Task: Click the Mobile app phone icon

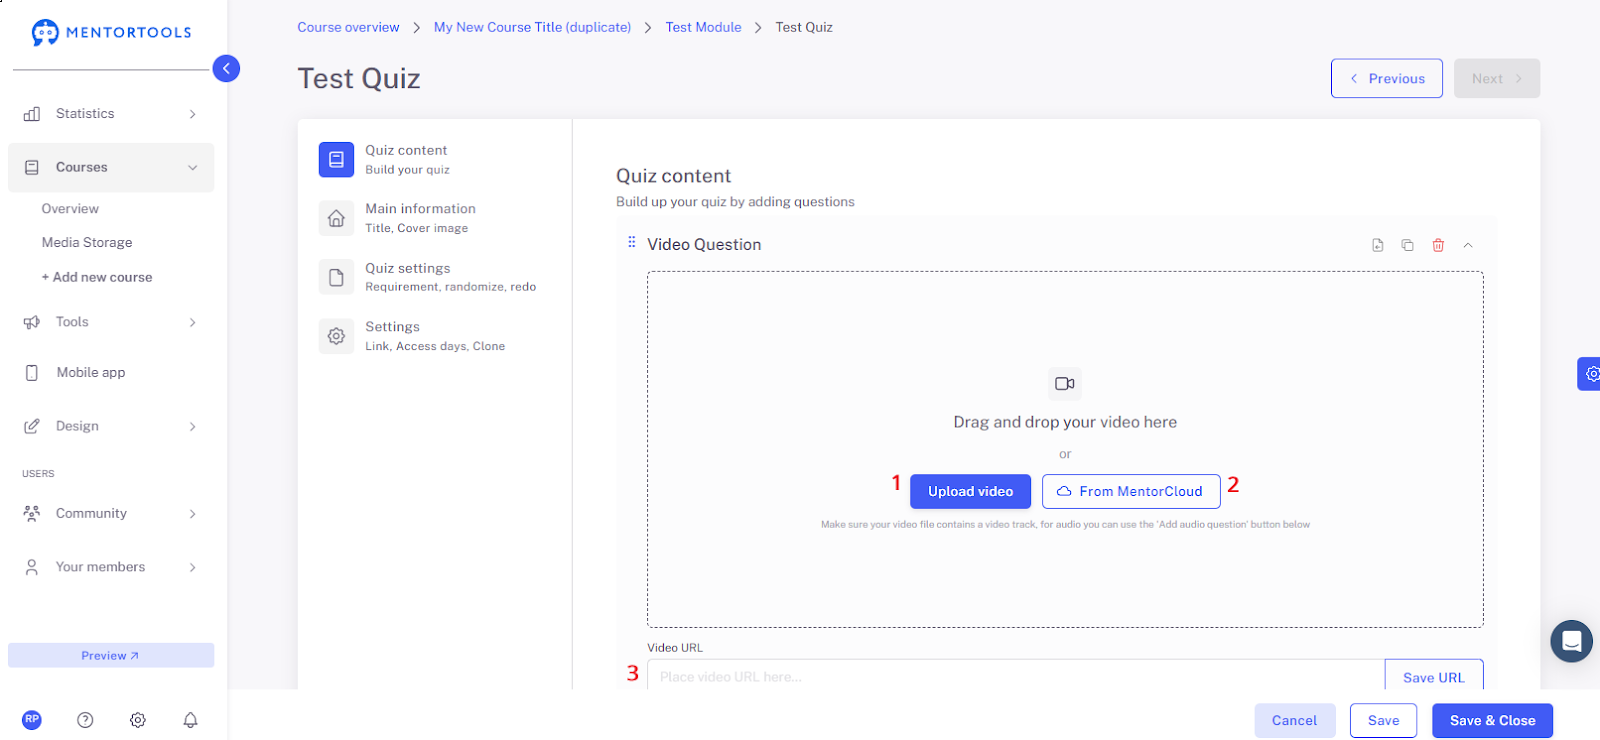Action: pyautogui.click(x=32, y=373)
